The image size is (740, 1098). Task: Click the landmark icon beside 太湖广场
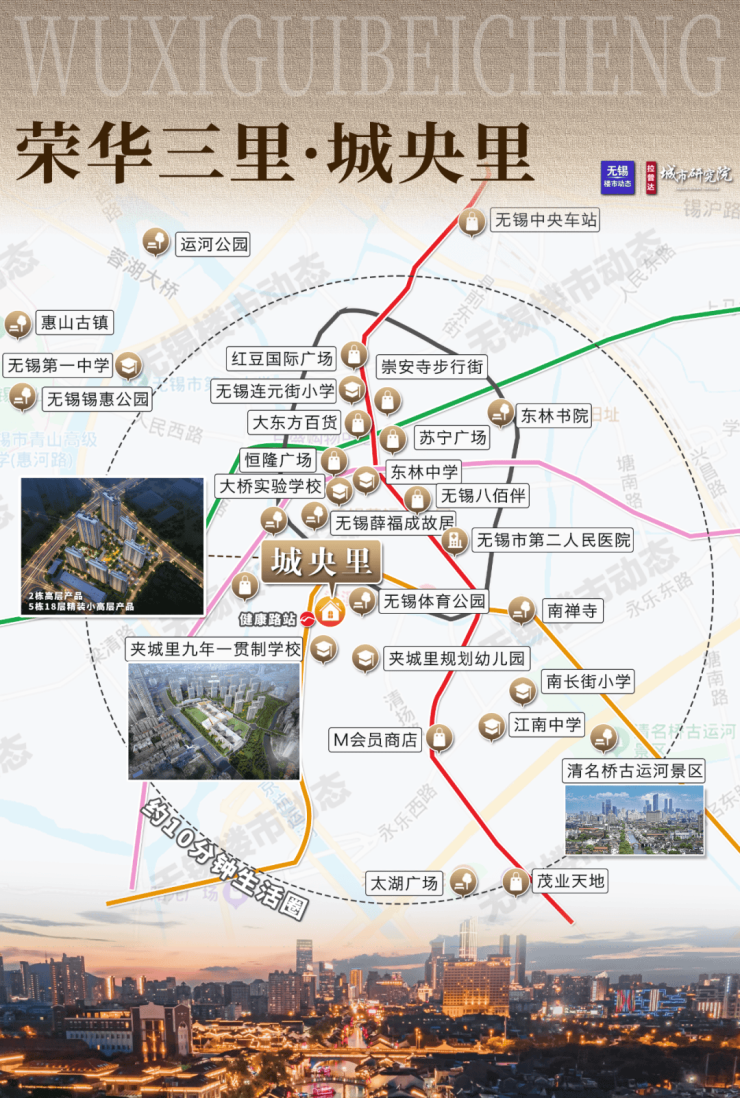[463, 881]
